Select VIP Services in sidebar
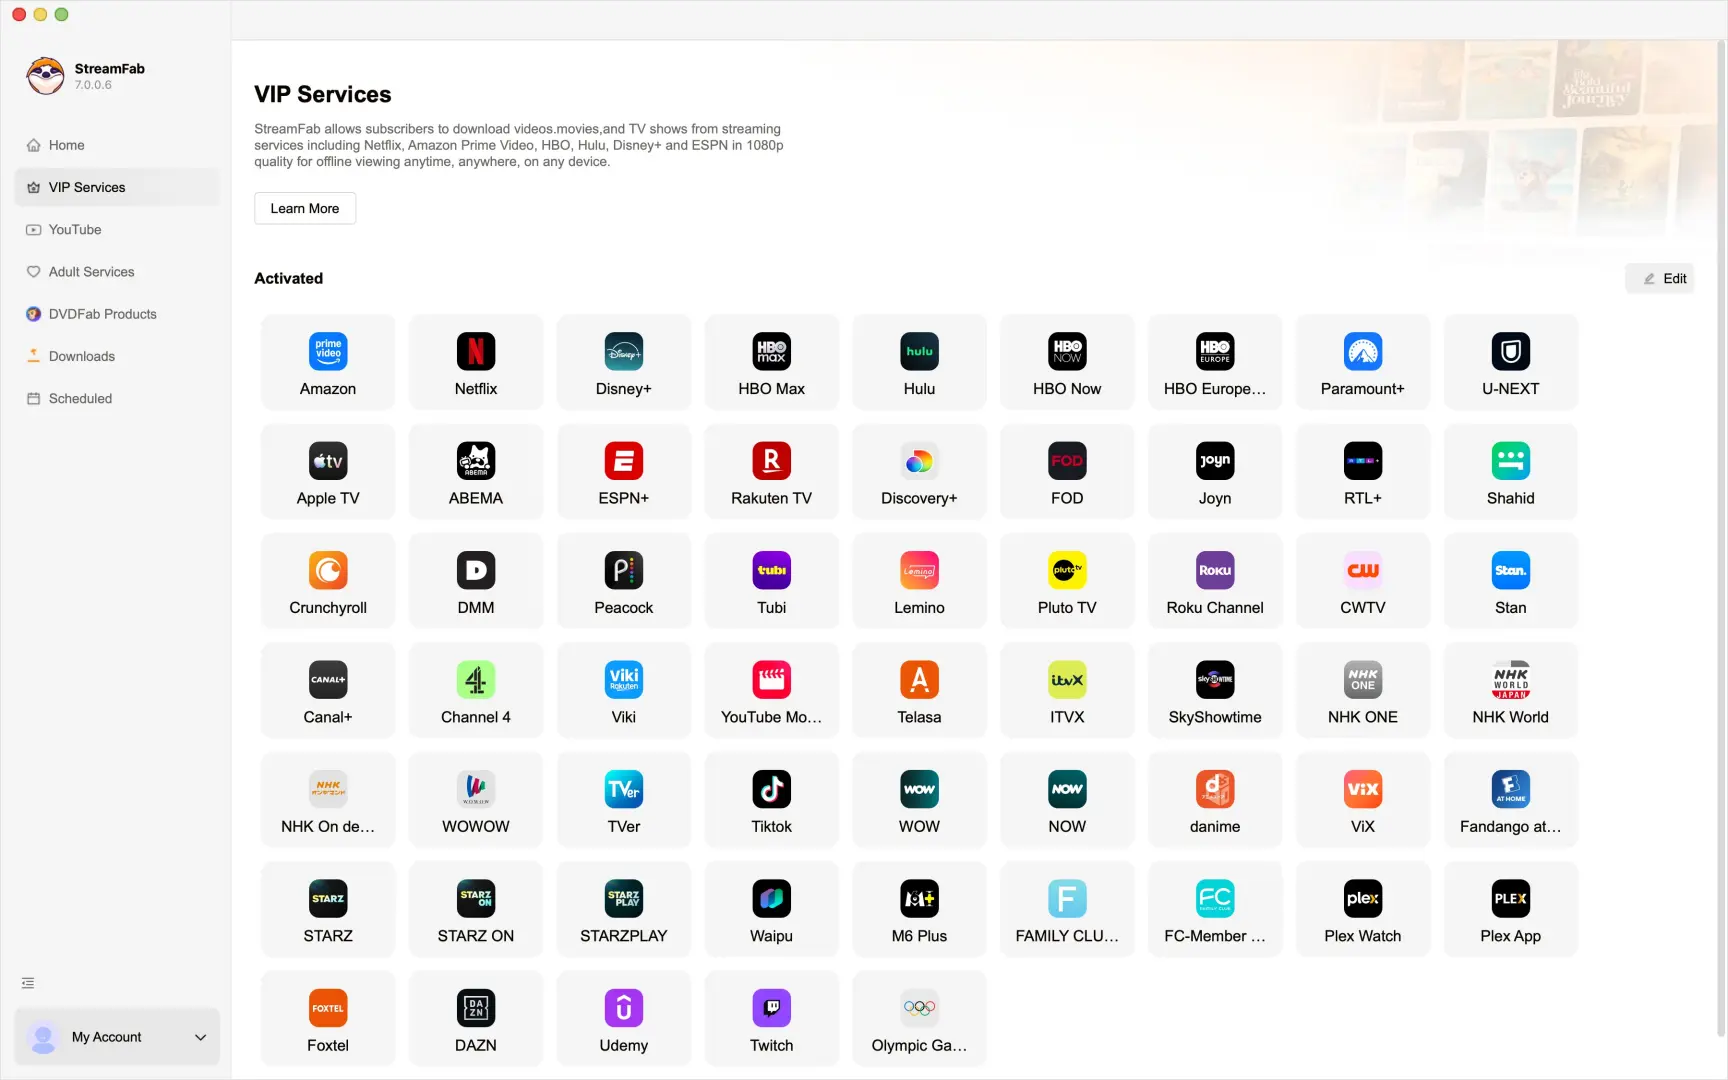 tap(117, 187)
